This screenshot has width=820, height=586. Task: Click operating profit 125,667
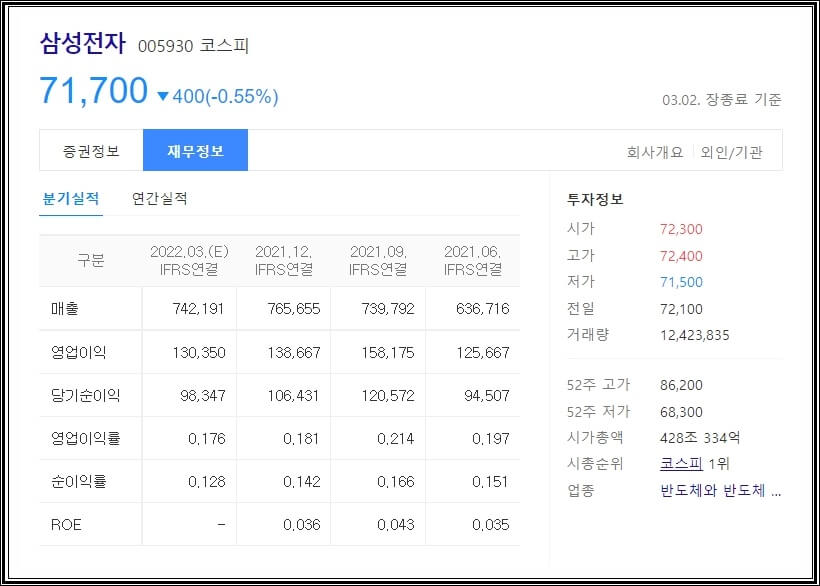point(482,352)
